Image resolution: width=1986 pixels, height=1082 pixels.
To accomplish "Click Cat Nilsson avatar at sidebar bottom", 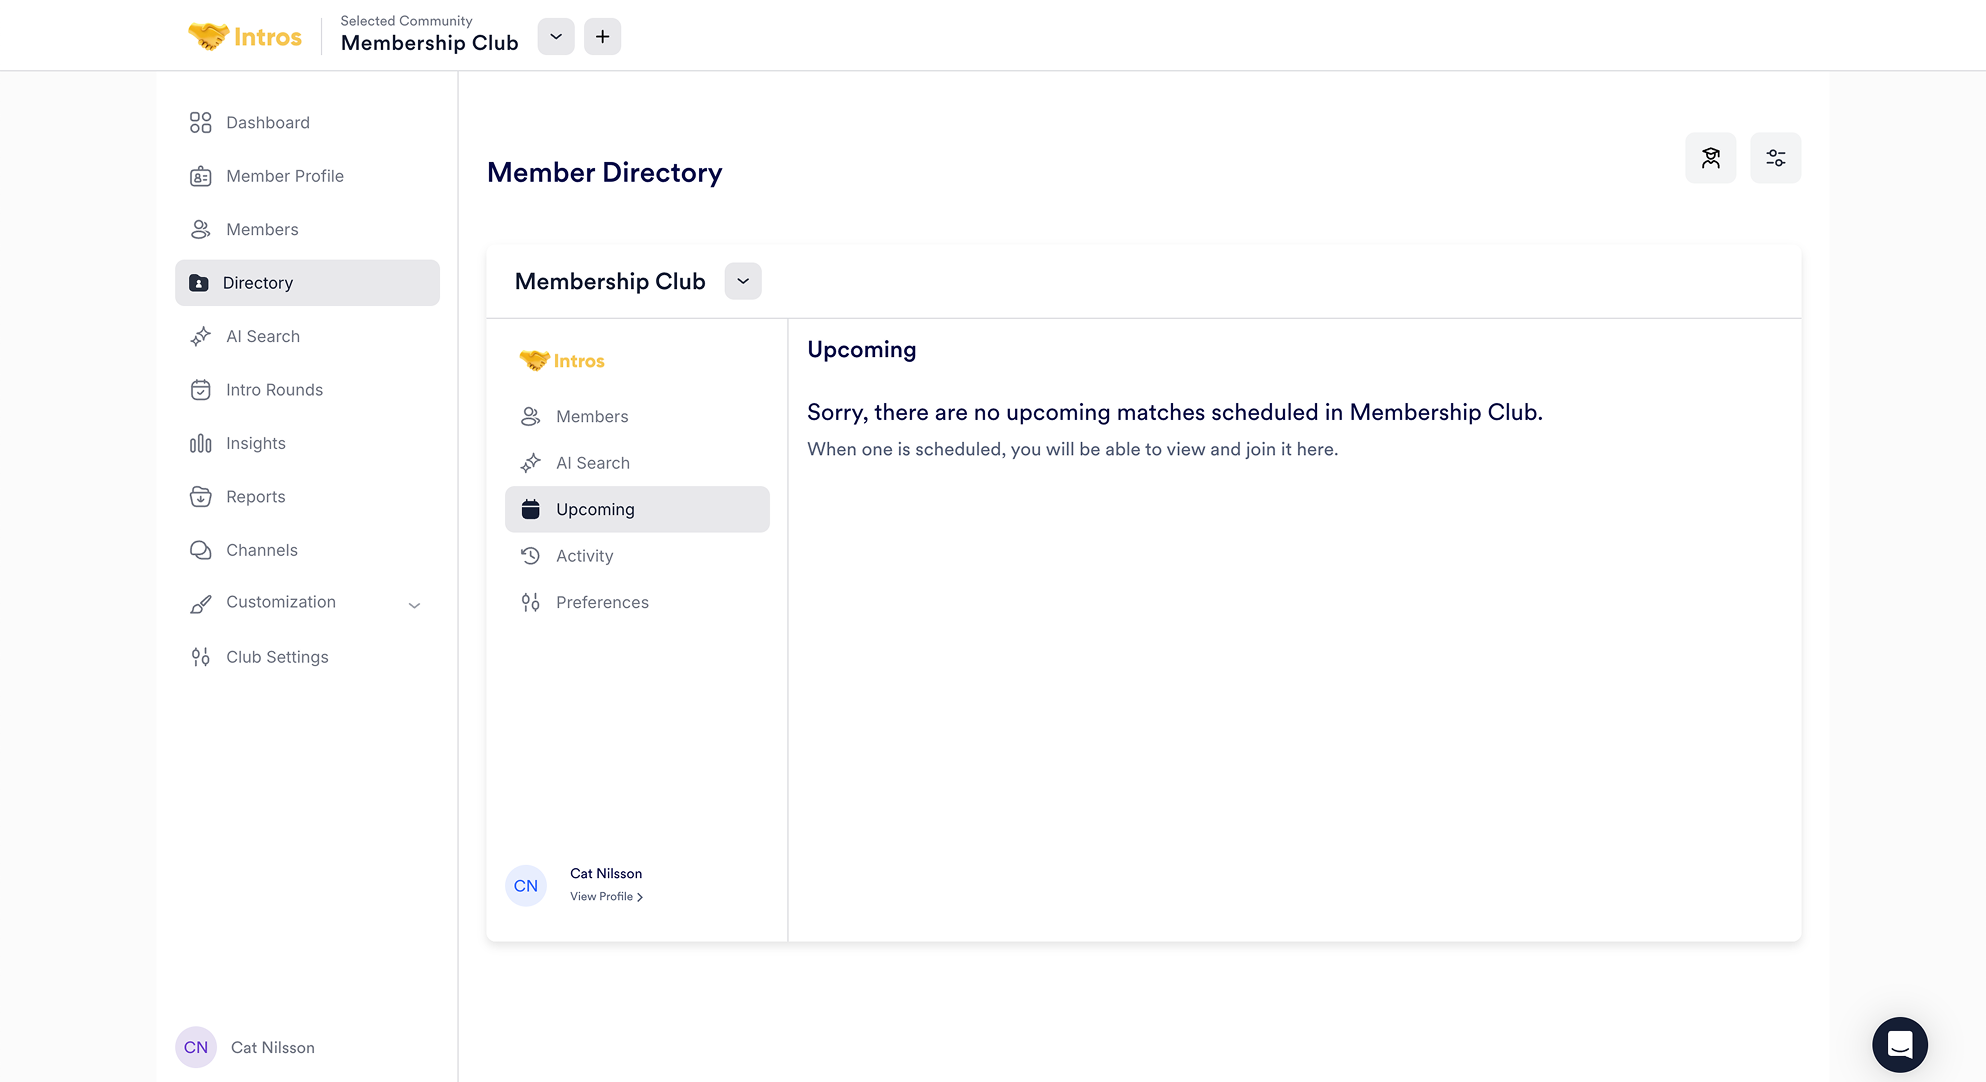I will pos(196,1047).
